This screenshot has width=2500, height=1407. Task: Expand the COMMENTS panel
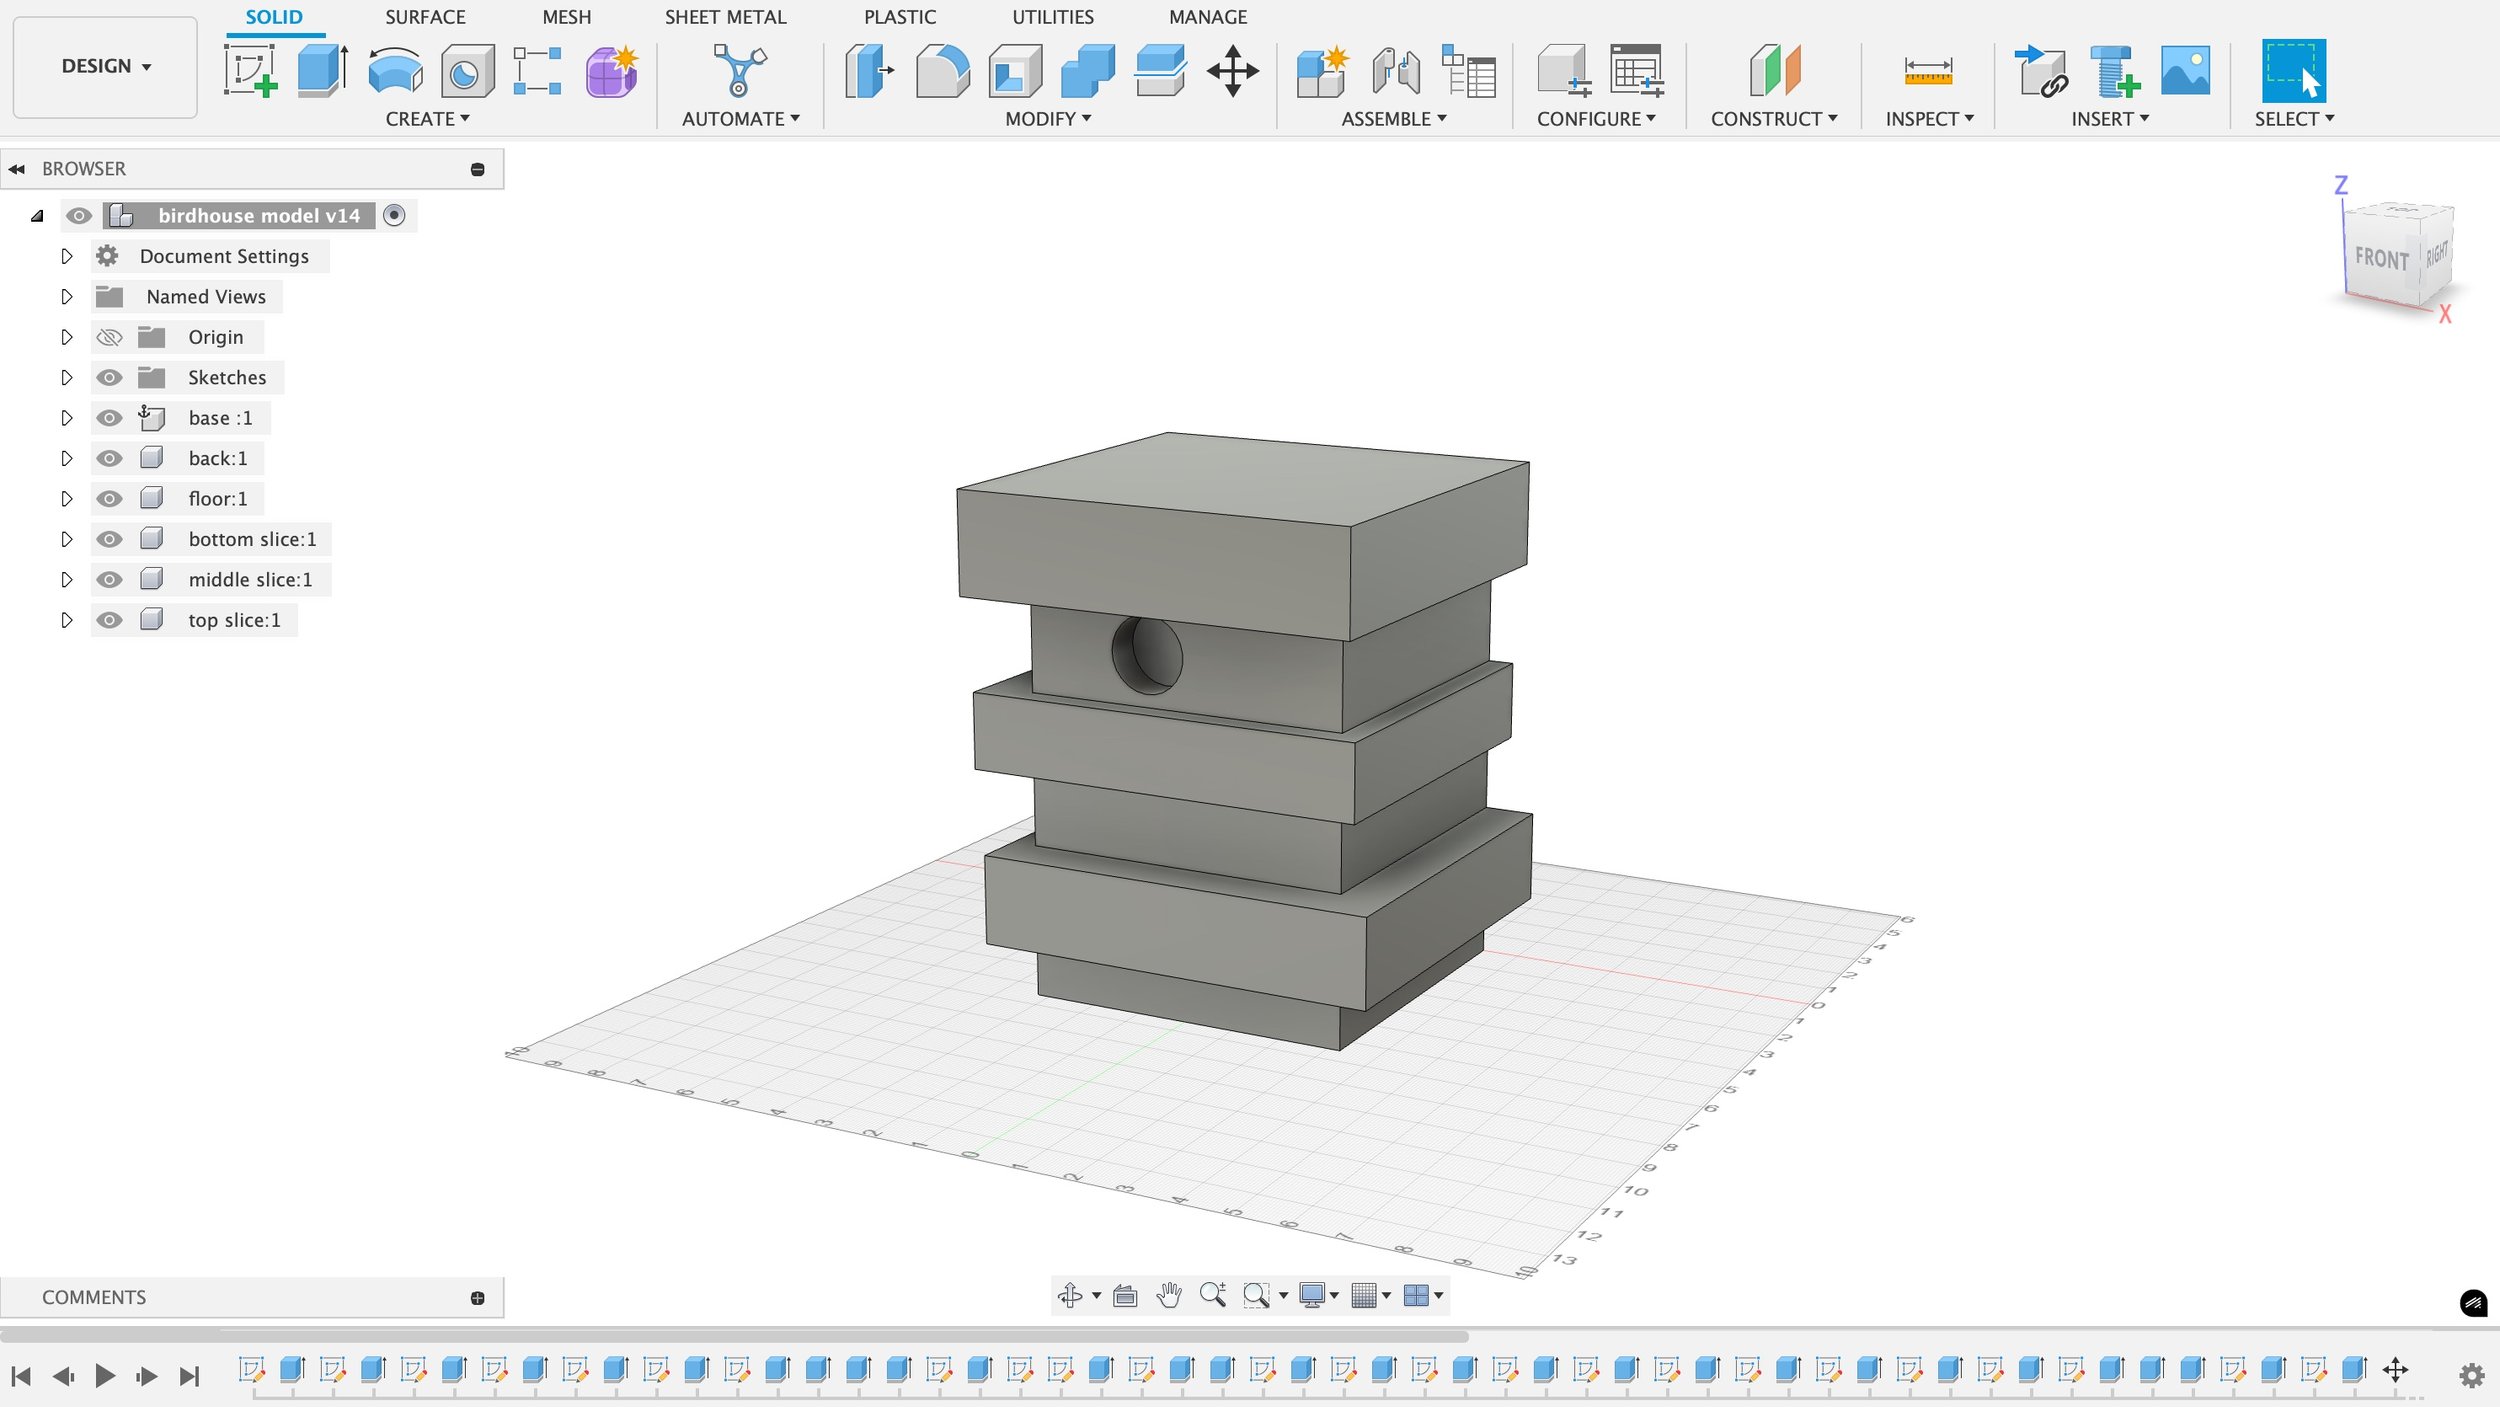tap(477, 1298)
